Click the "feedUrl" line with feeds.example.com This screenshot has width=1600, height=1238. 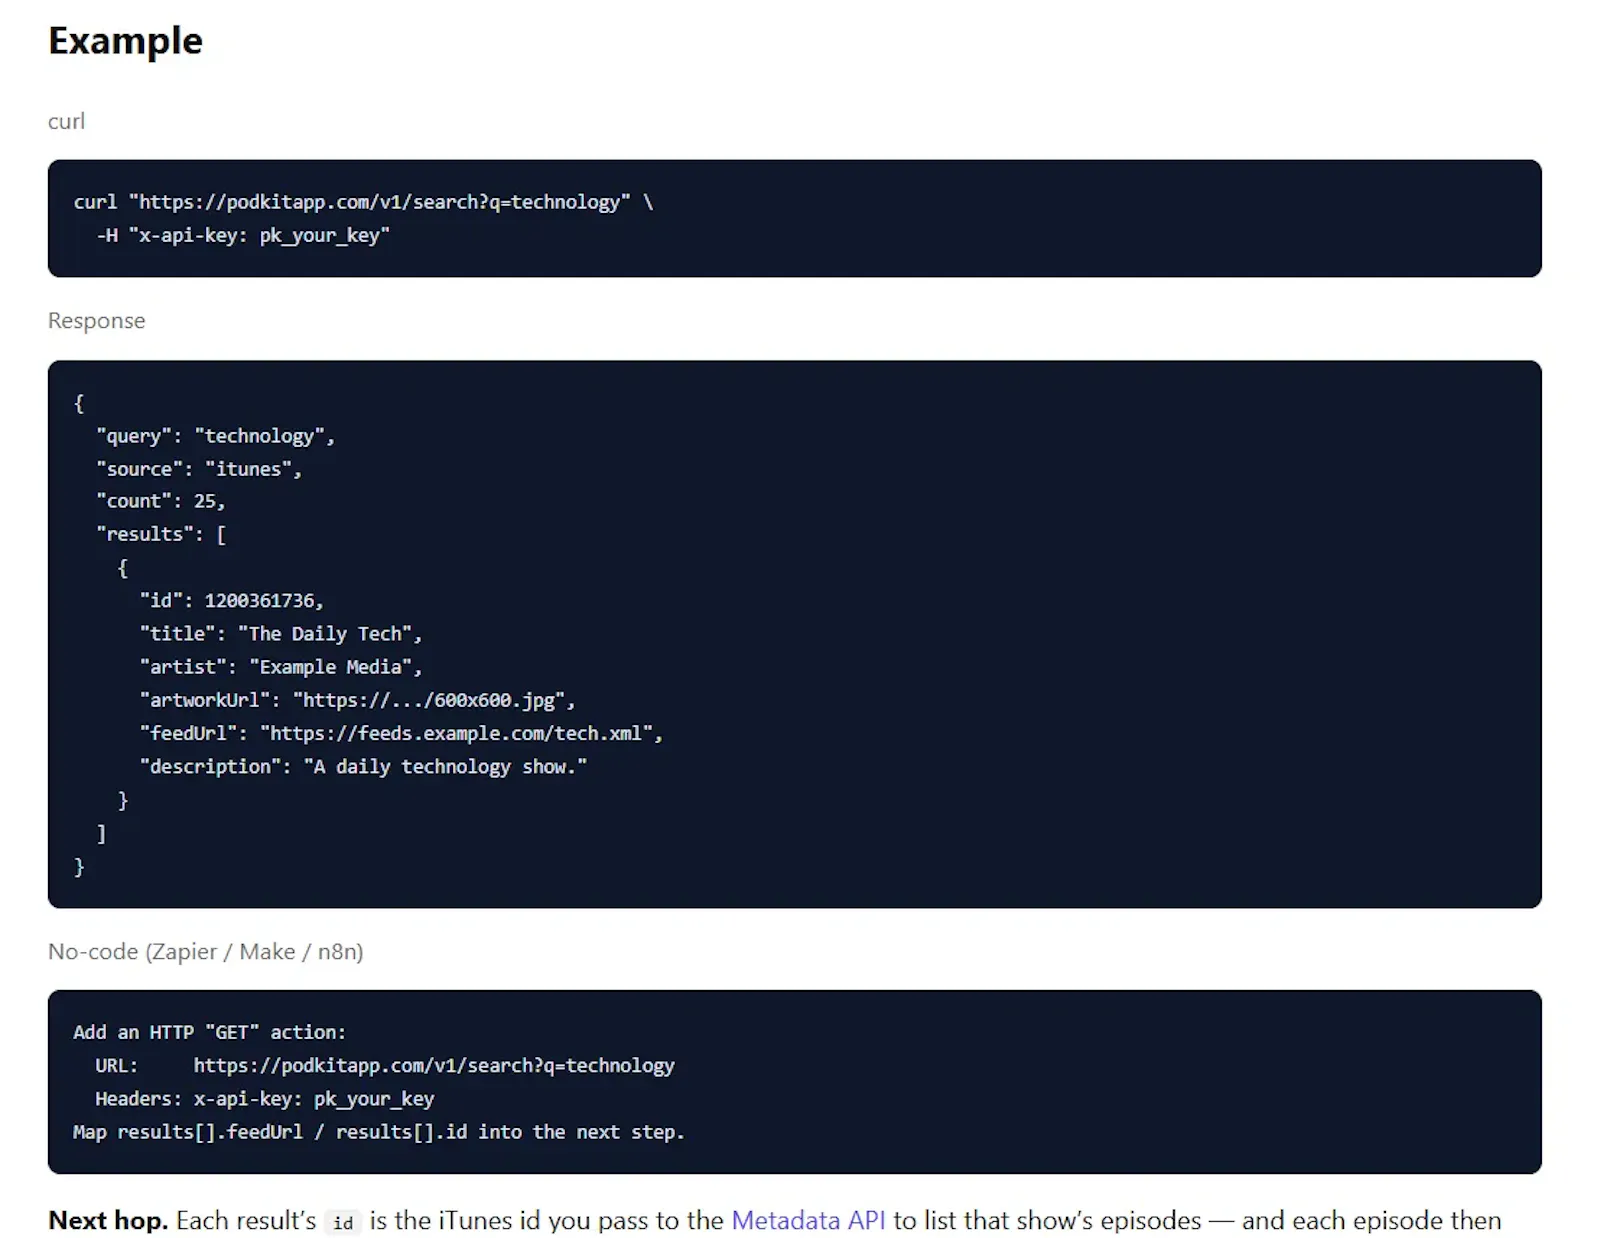401,733
